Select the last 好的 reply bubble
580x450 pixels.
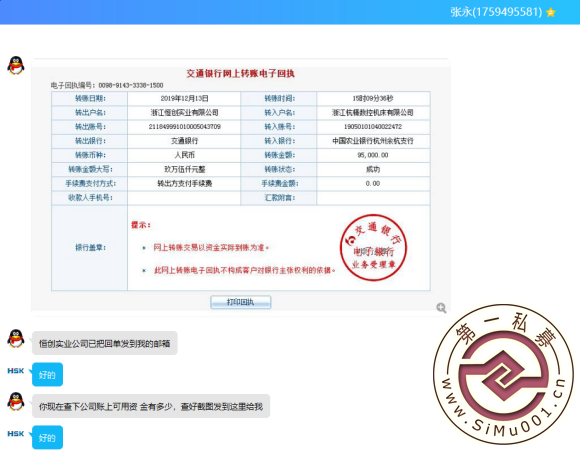[47, 437]
